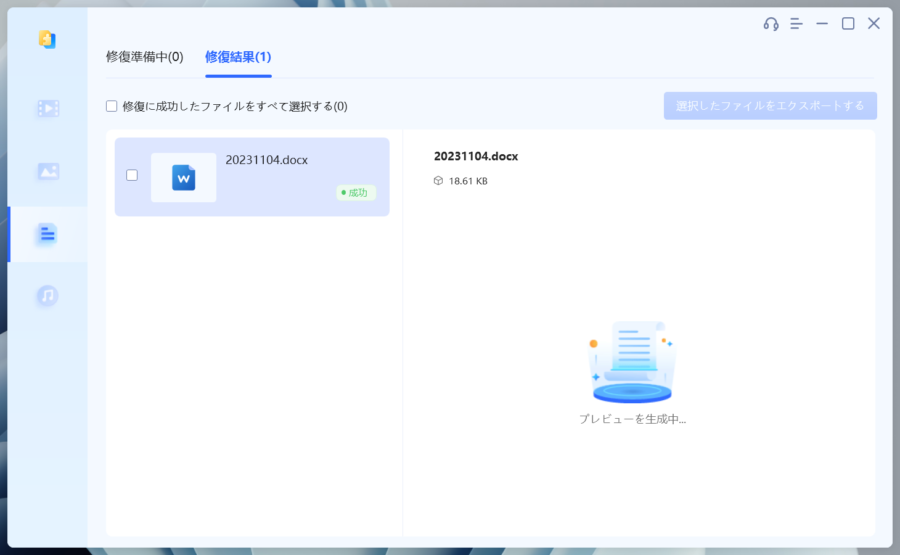Viewport: 900px width, 555px height.
Task: Select the file repair sidebar icon
Action: 47,234
